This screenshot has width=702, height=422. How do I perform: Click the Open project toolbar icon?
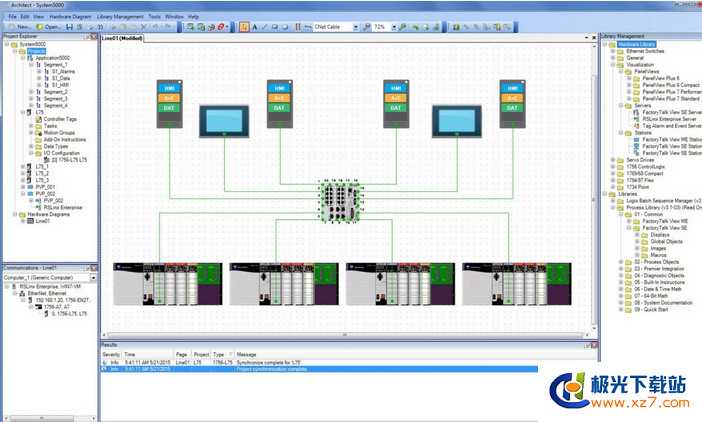(x=39, y=27)
